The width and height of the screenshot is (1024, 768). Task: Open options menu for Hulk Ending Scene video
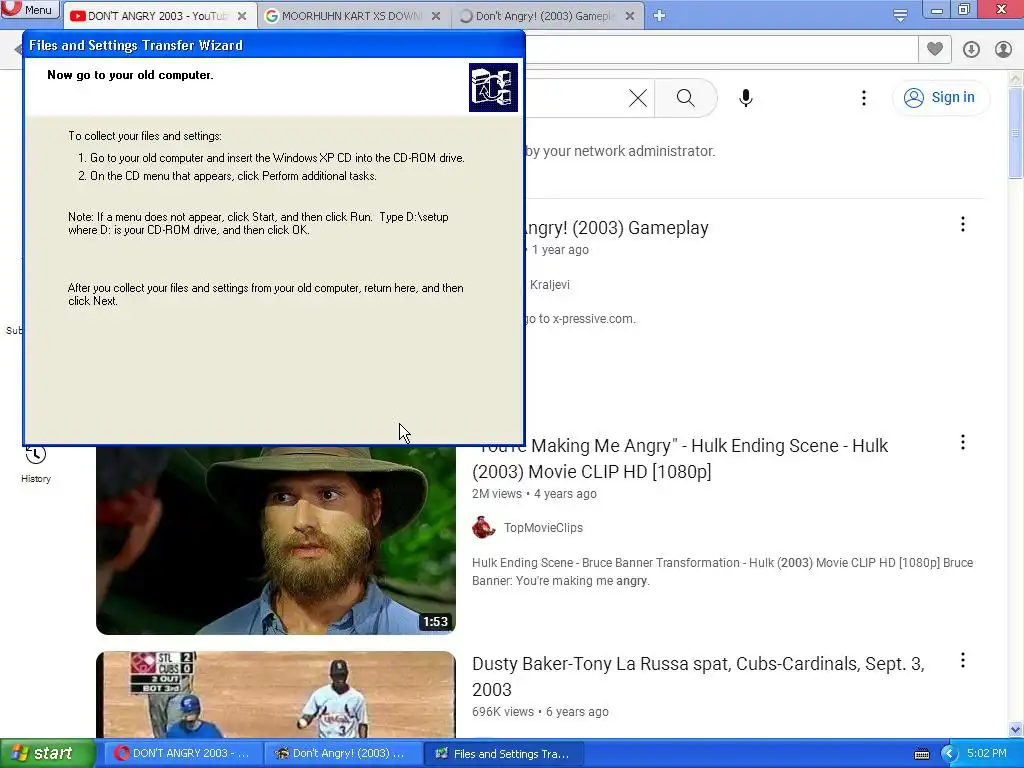963,443
